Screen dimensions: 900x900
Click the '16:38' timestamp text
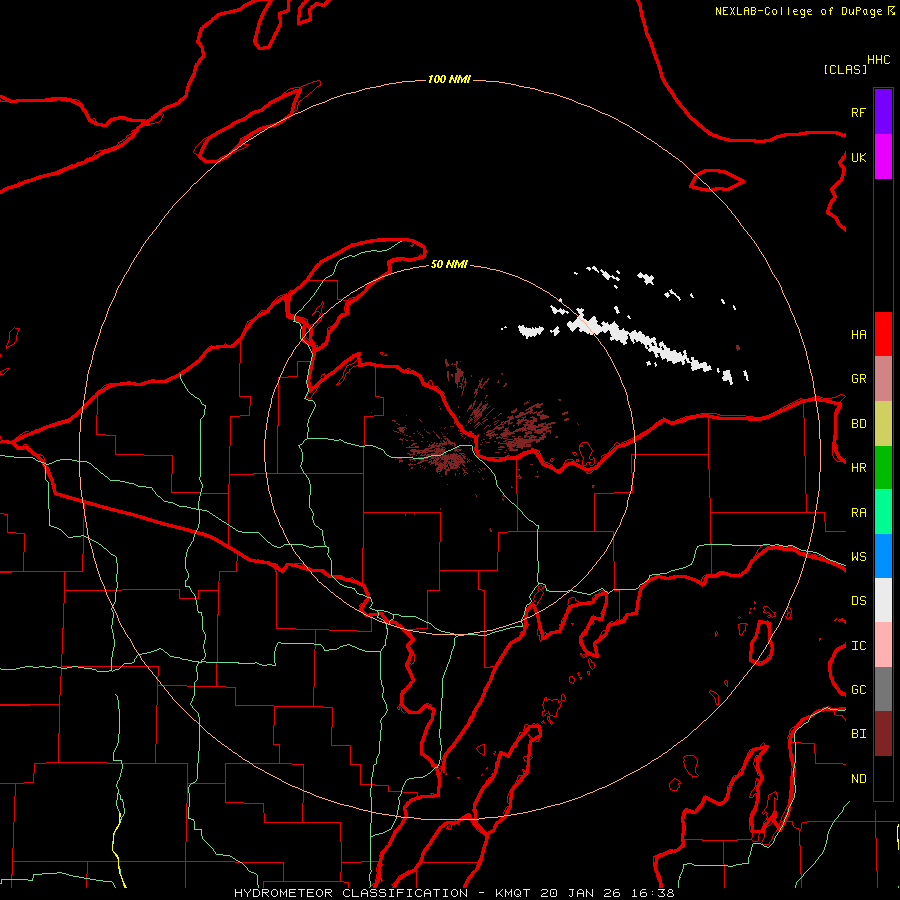(651, 893)
